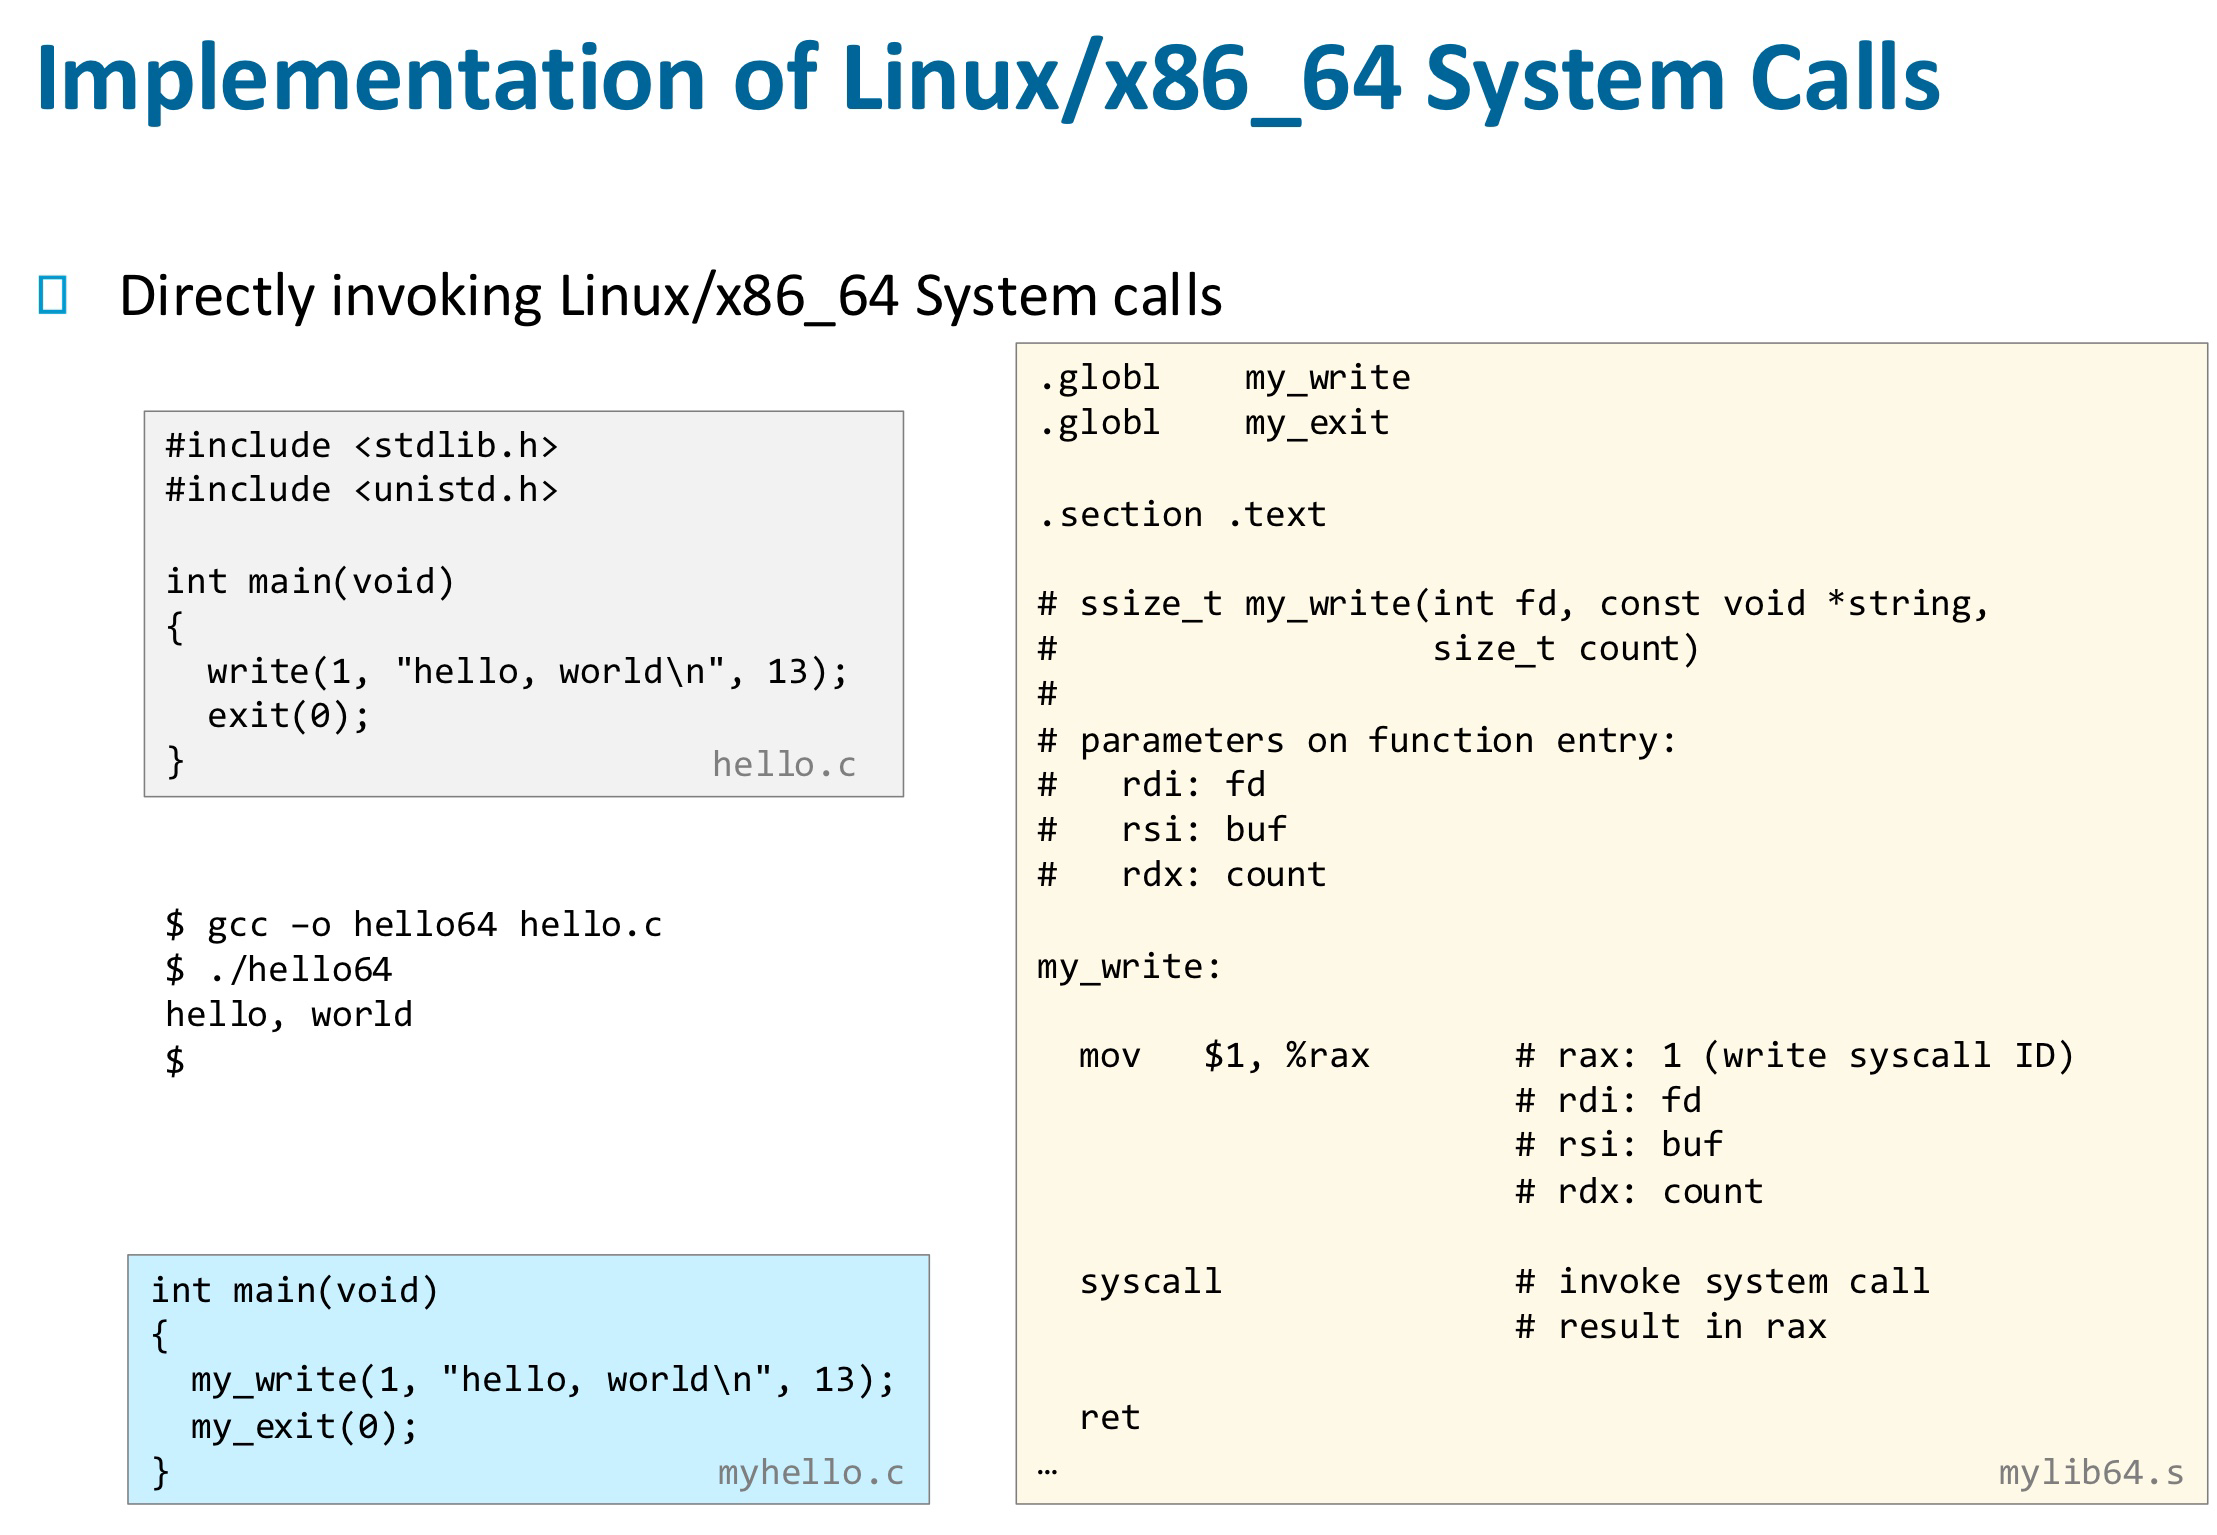2217x1535 pixels.
Task: Click the 'ret' instruction
Action: [1110, 1418]
